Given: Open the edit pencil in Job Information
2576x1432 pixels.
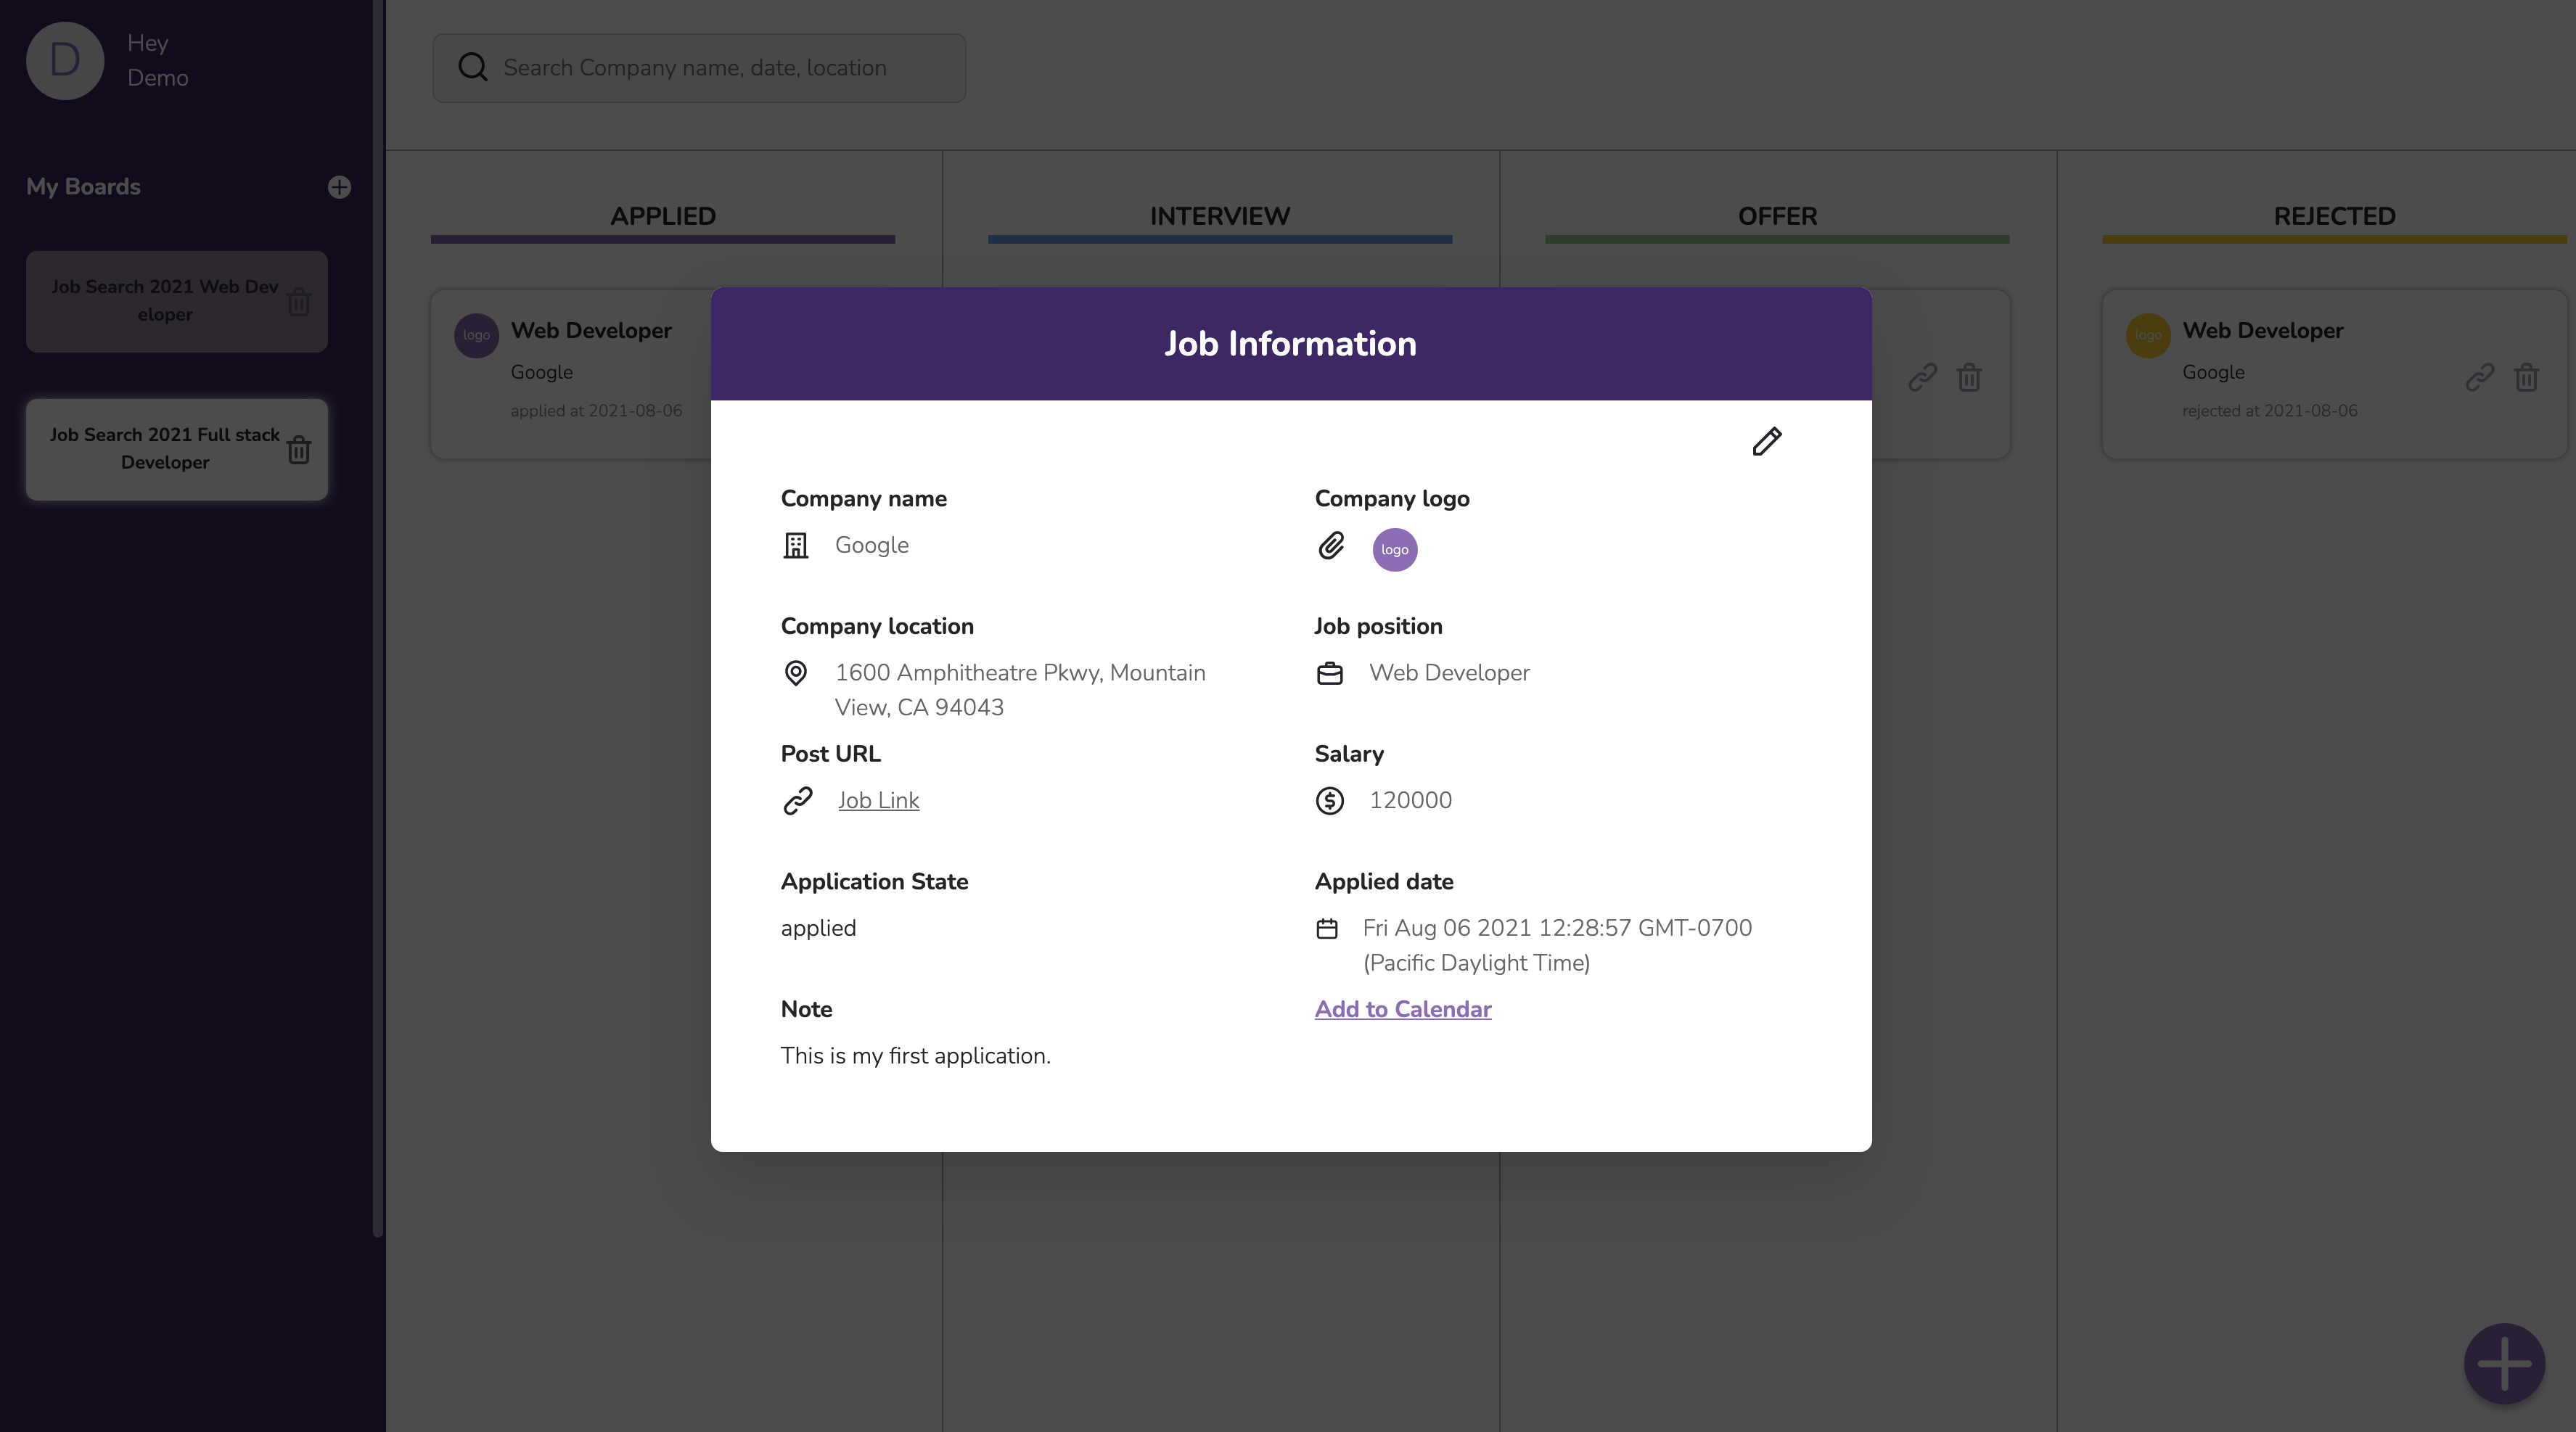Looking at the screenshot, I should 1766,441.
